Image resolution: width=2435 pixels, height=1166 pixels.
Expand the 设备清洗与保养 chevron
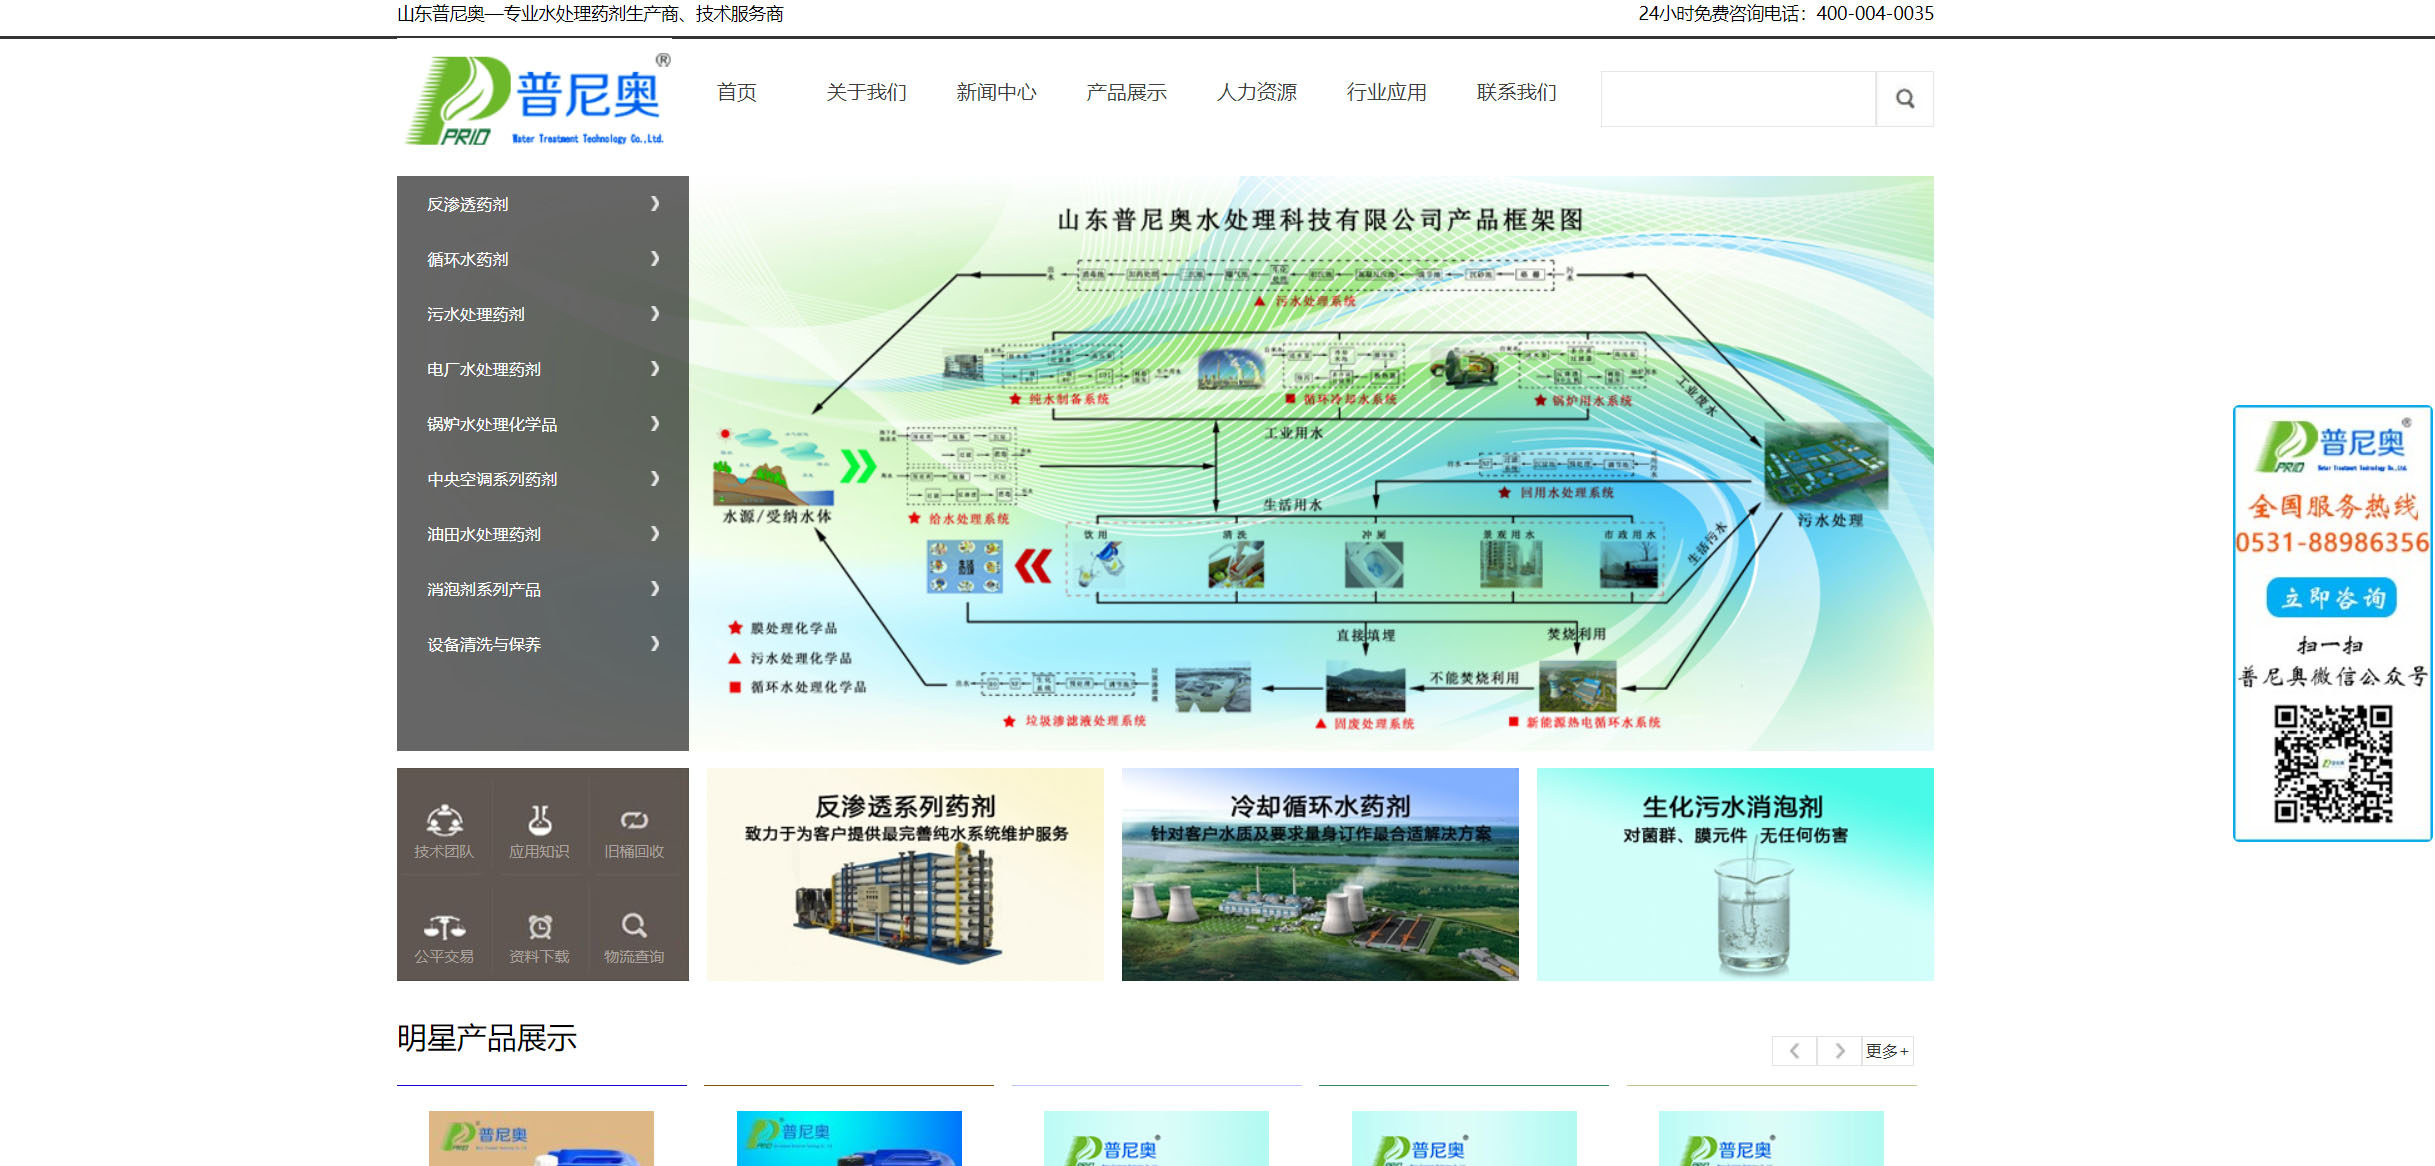point(655,644)
